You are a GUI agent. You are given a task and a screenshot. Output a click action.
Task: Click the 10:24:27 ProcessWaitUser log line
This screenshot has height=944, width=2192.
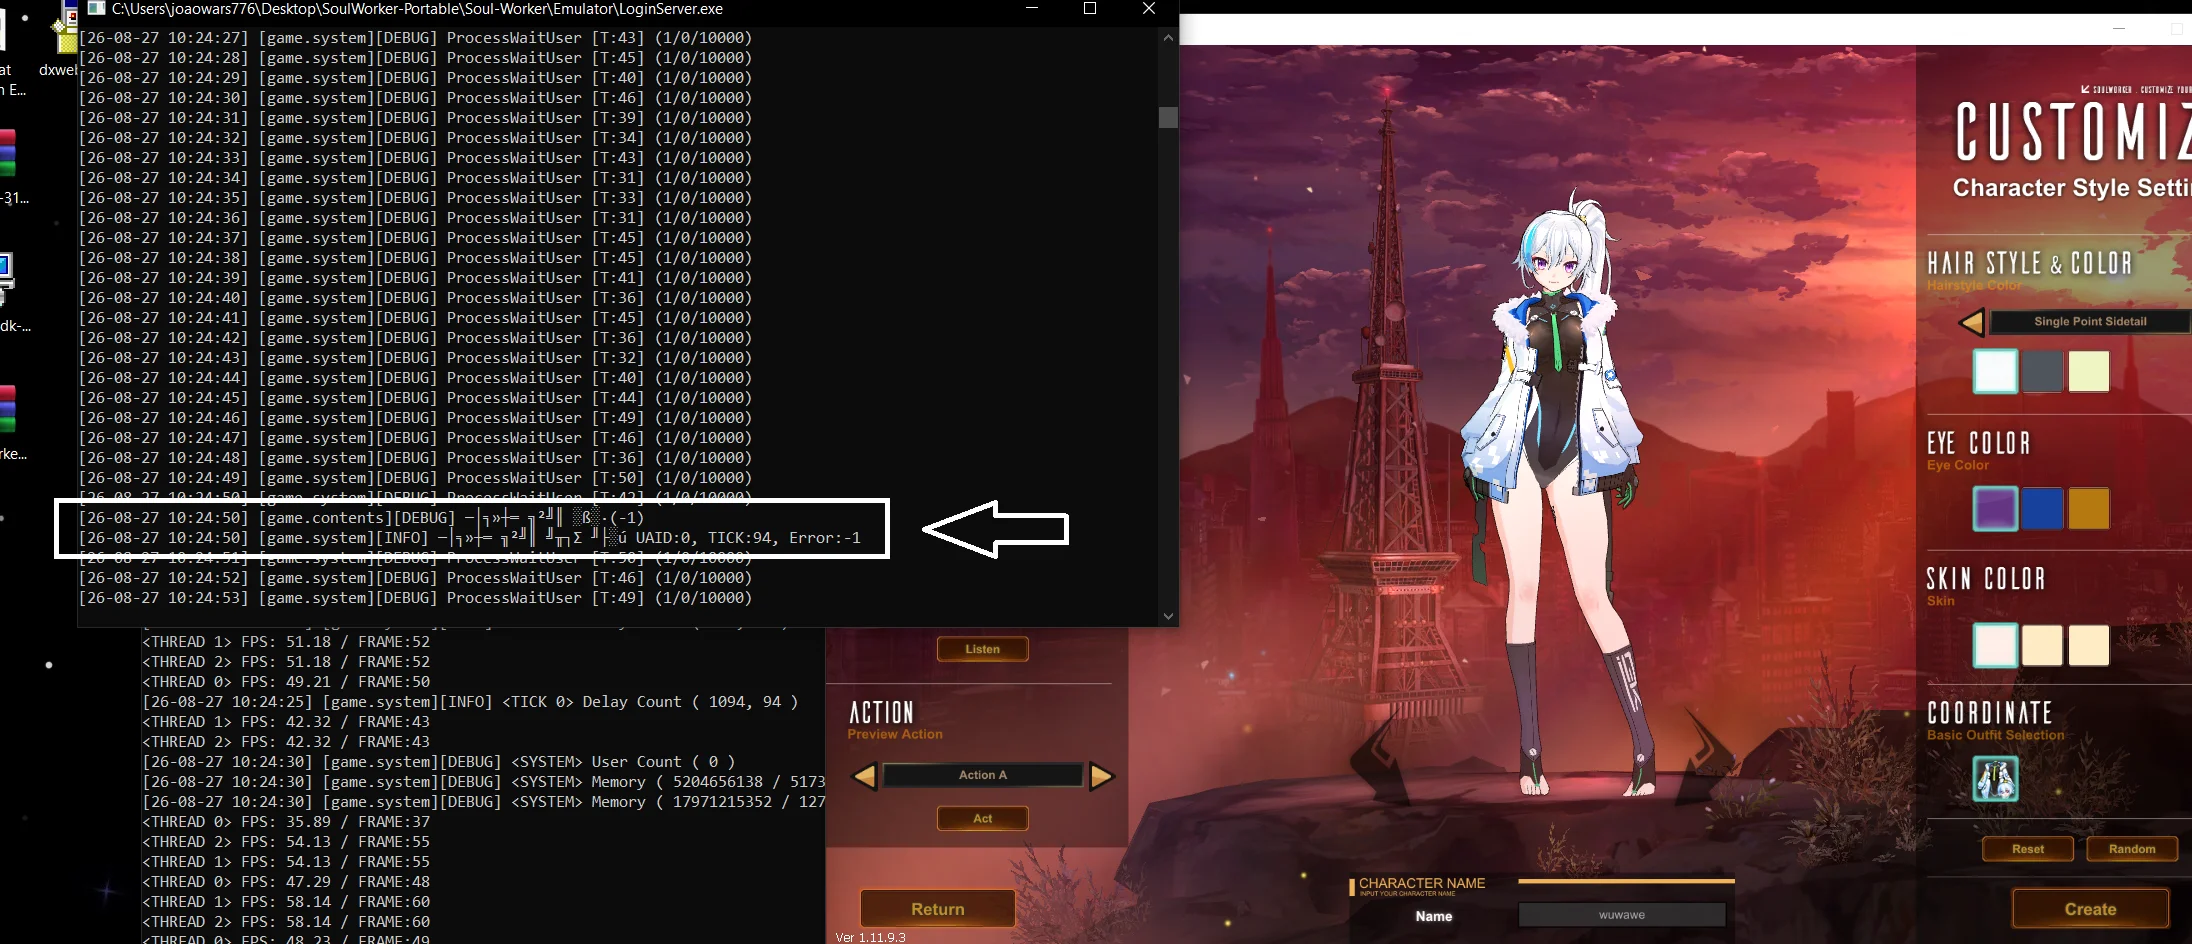[x=415, y=38]
